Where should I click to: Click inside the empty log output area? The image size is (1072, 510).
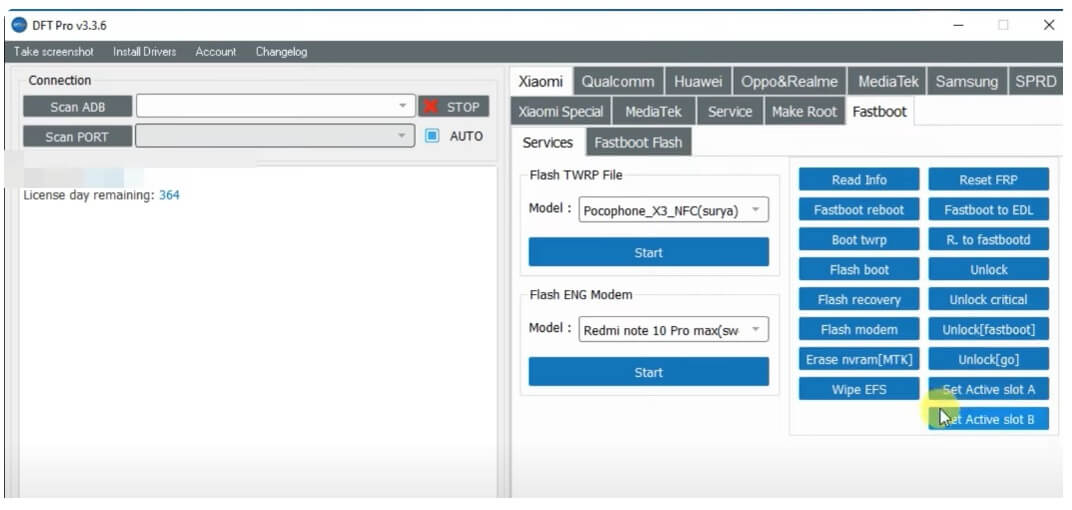pos(250,350)
